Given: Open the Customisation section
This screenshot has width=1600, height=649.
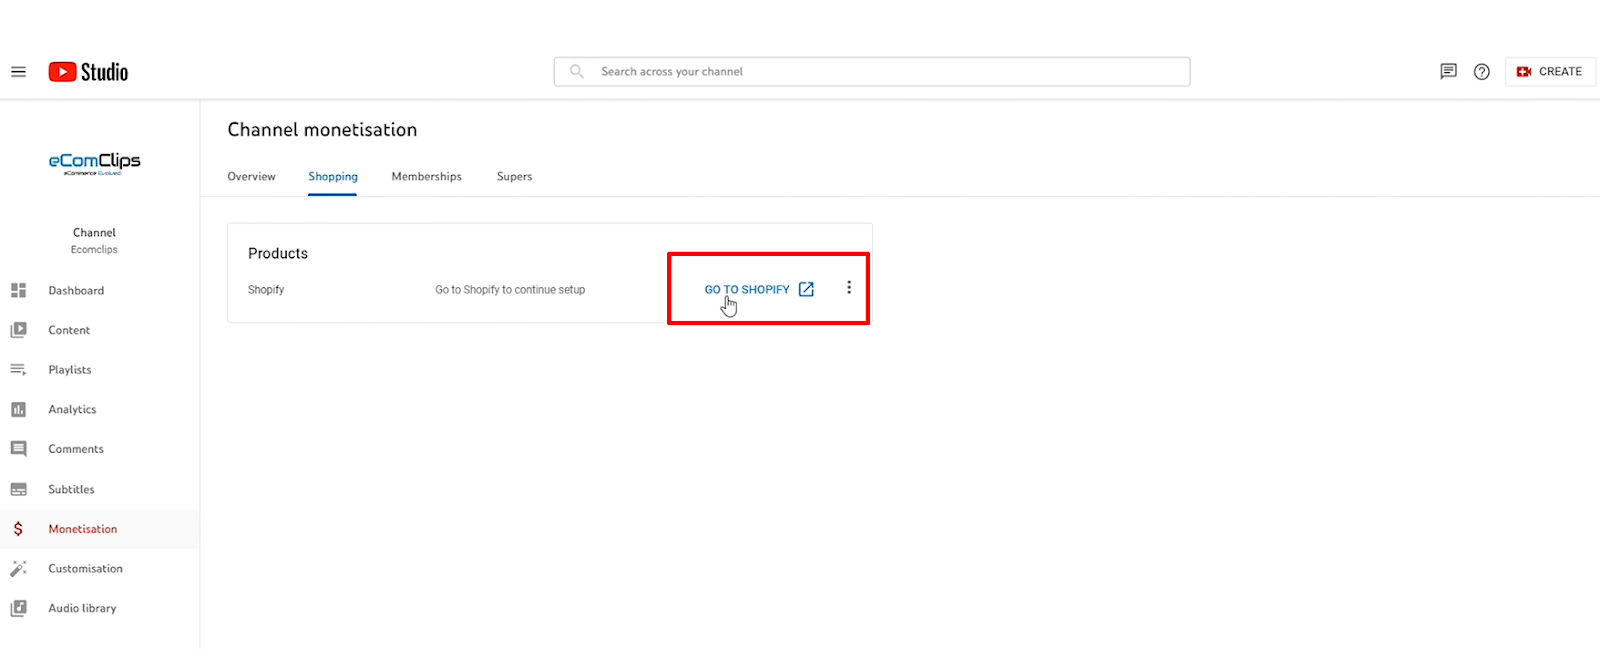Looking at the screenshot, I should (85, 568).
